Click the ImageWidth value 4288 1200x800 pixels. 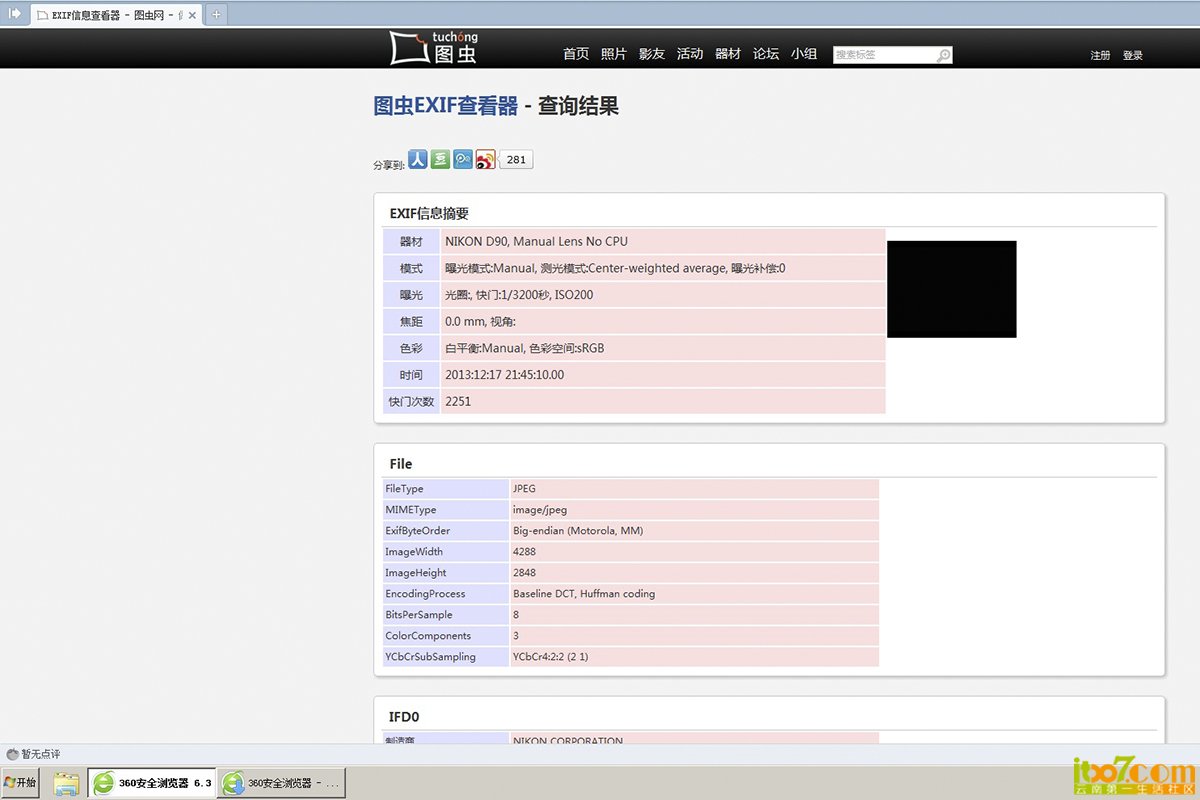pyautogui.click(x=524, y=552)
